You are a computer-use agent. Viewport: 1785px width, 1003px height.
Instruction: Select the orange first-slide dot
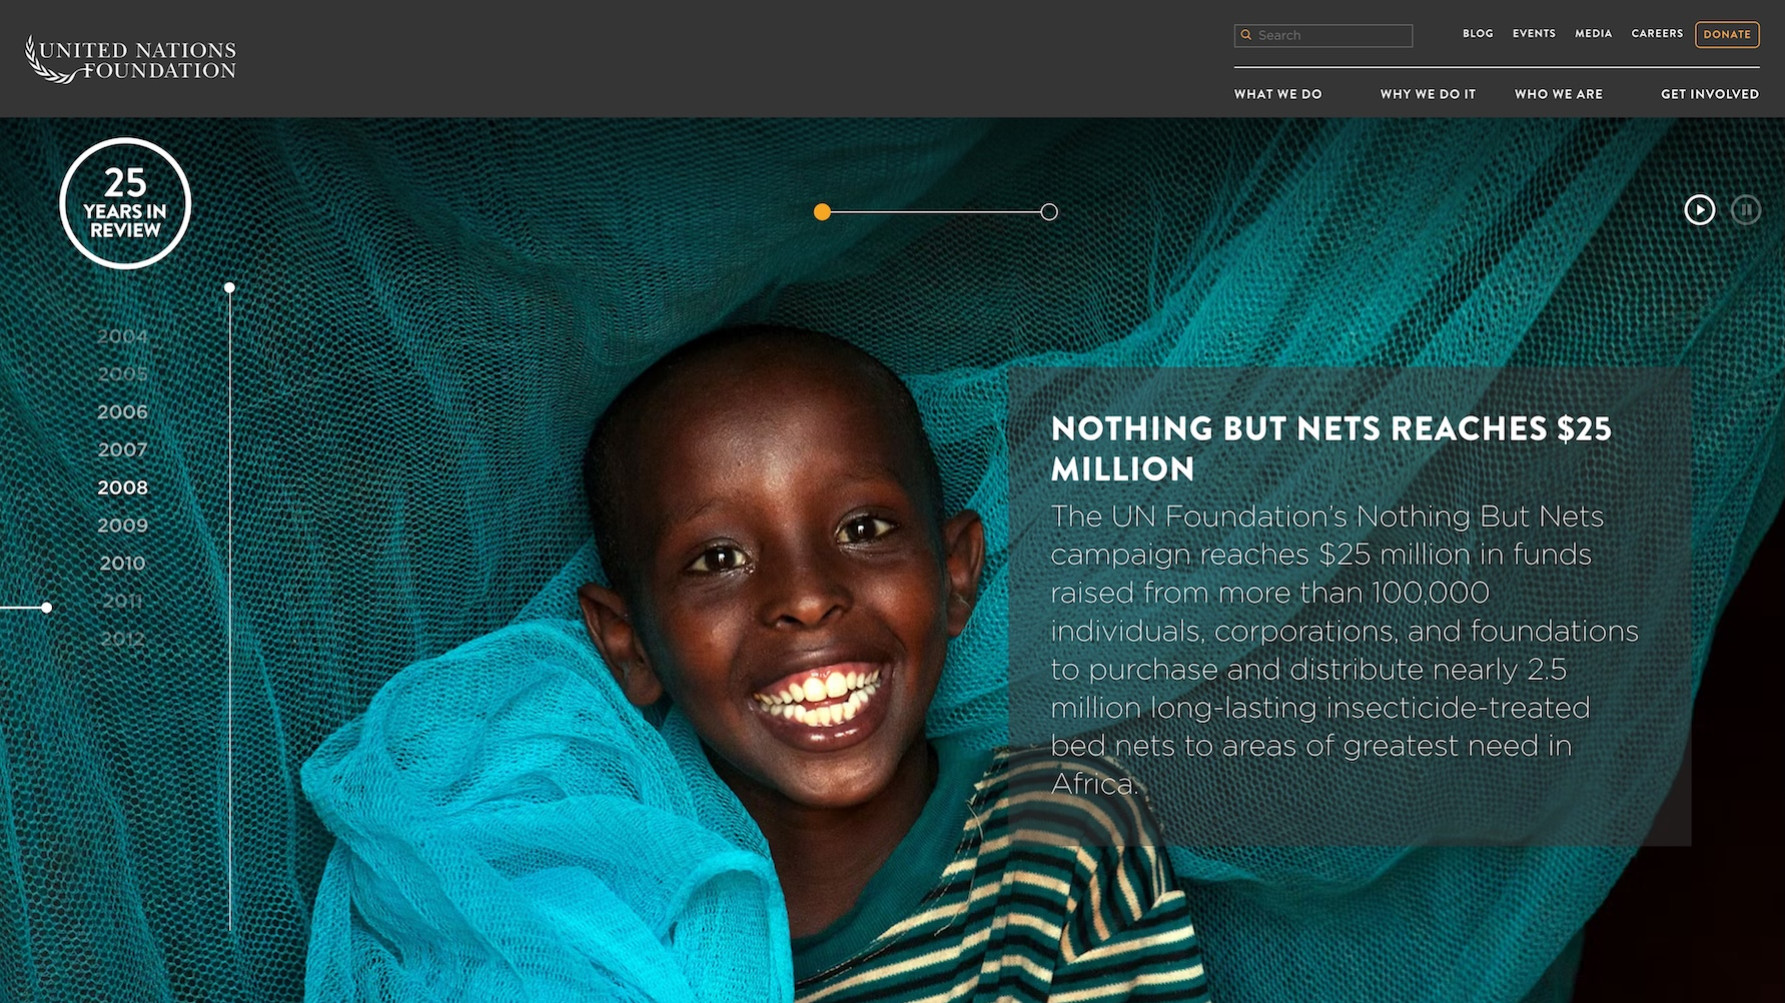[x=822, y=212]
